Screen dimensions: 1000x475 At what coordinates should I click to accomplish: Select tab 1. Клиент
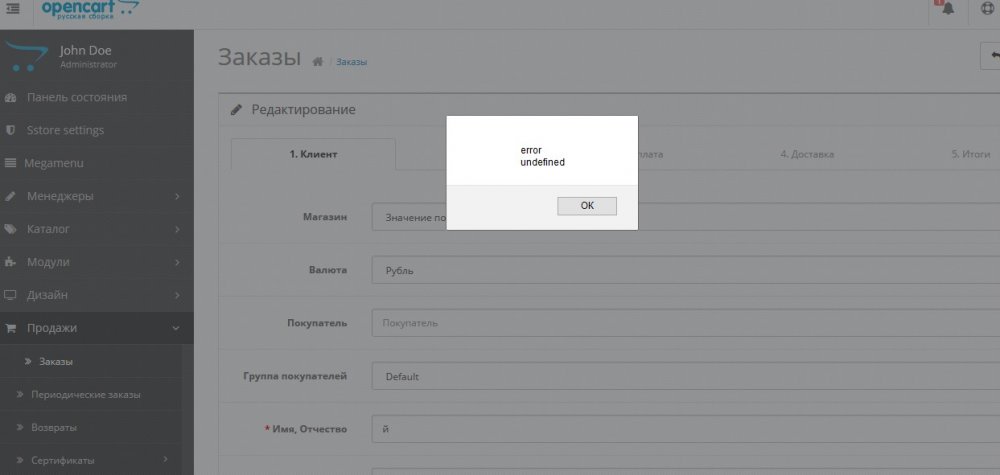coord(313,154)
